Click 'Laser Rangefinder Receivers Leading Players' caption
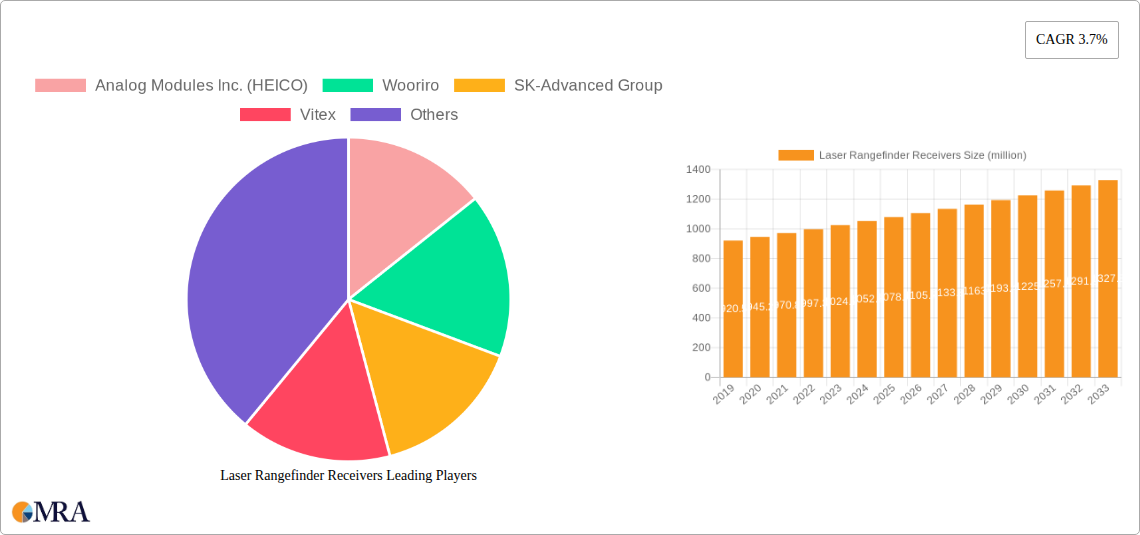The image size is (1140, 535). tap(348, 476)
